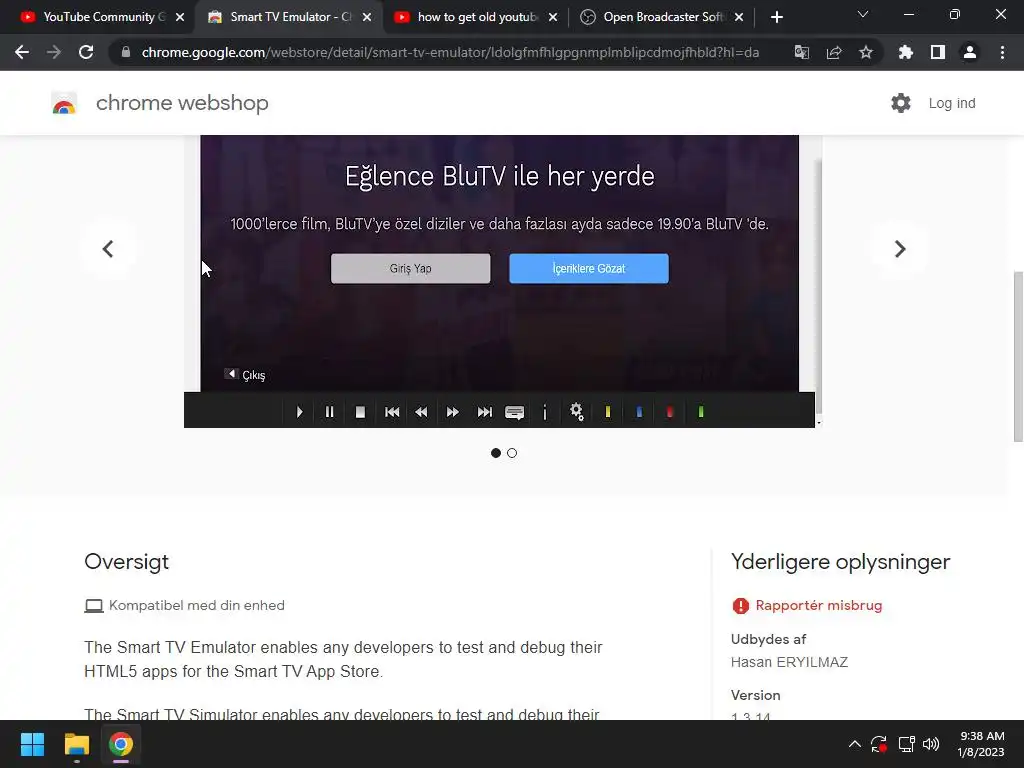The image size is (1024, 768).
Task: Show the next screenshot with right chevron
Action: pyautogui.click(x=899, y=249)
